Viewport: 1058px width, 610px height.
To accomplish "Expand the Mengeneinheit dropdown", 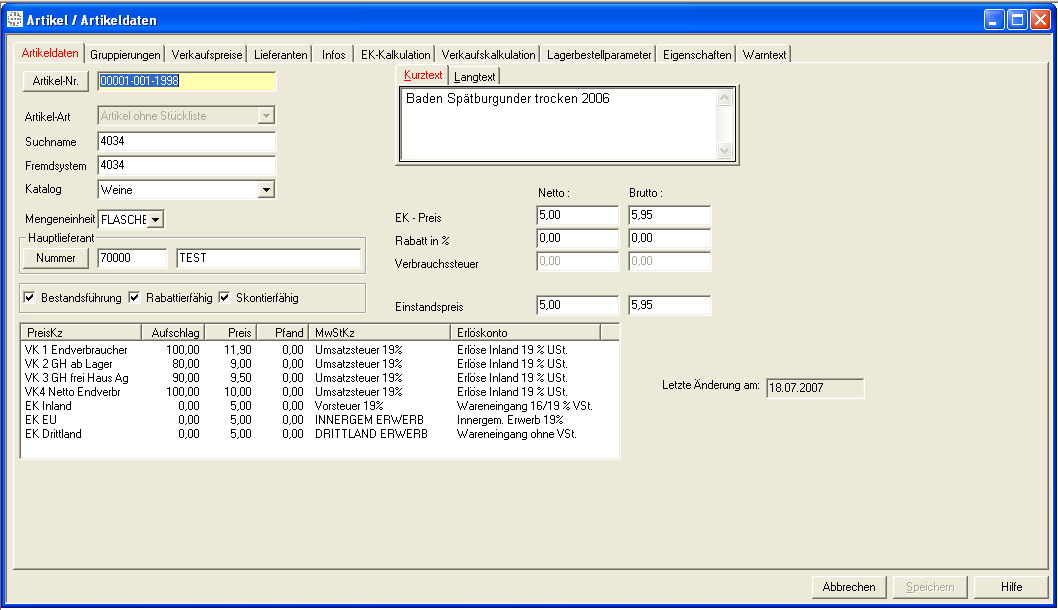I will coord(156,219).
